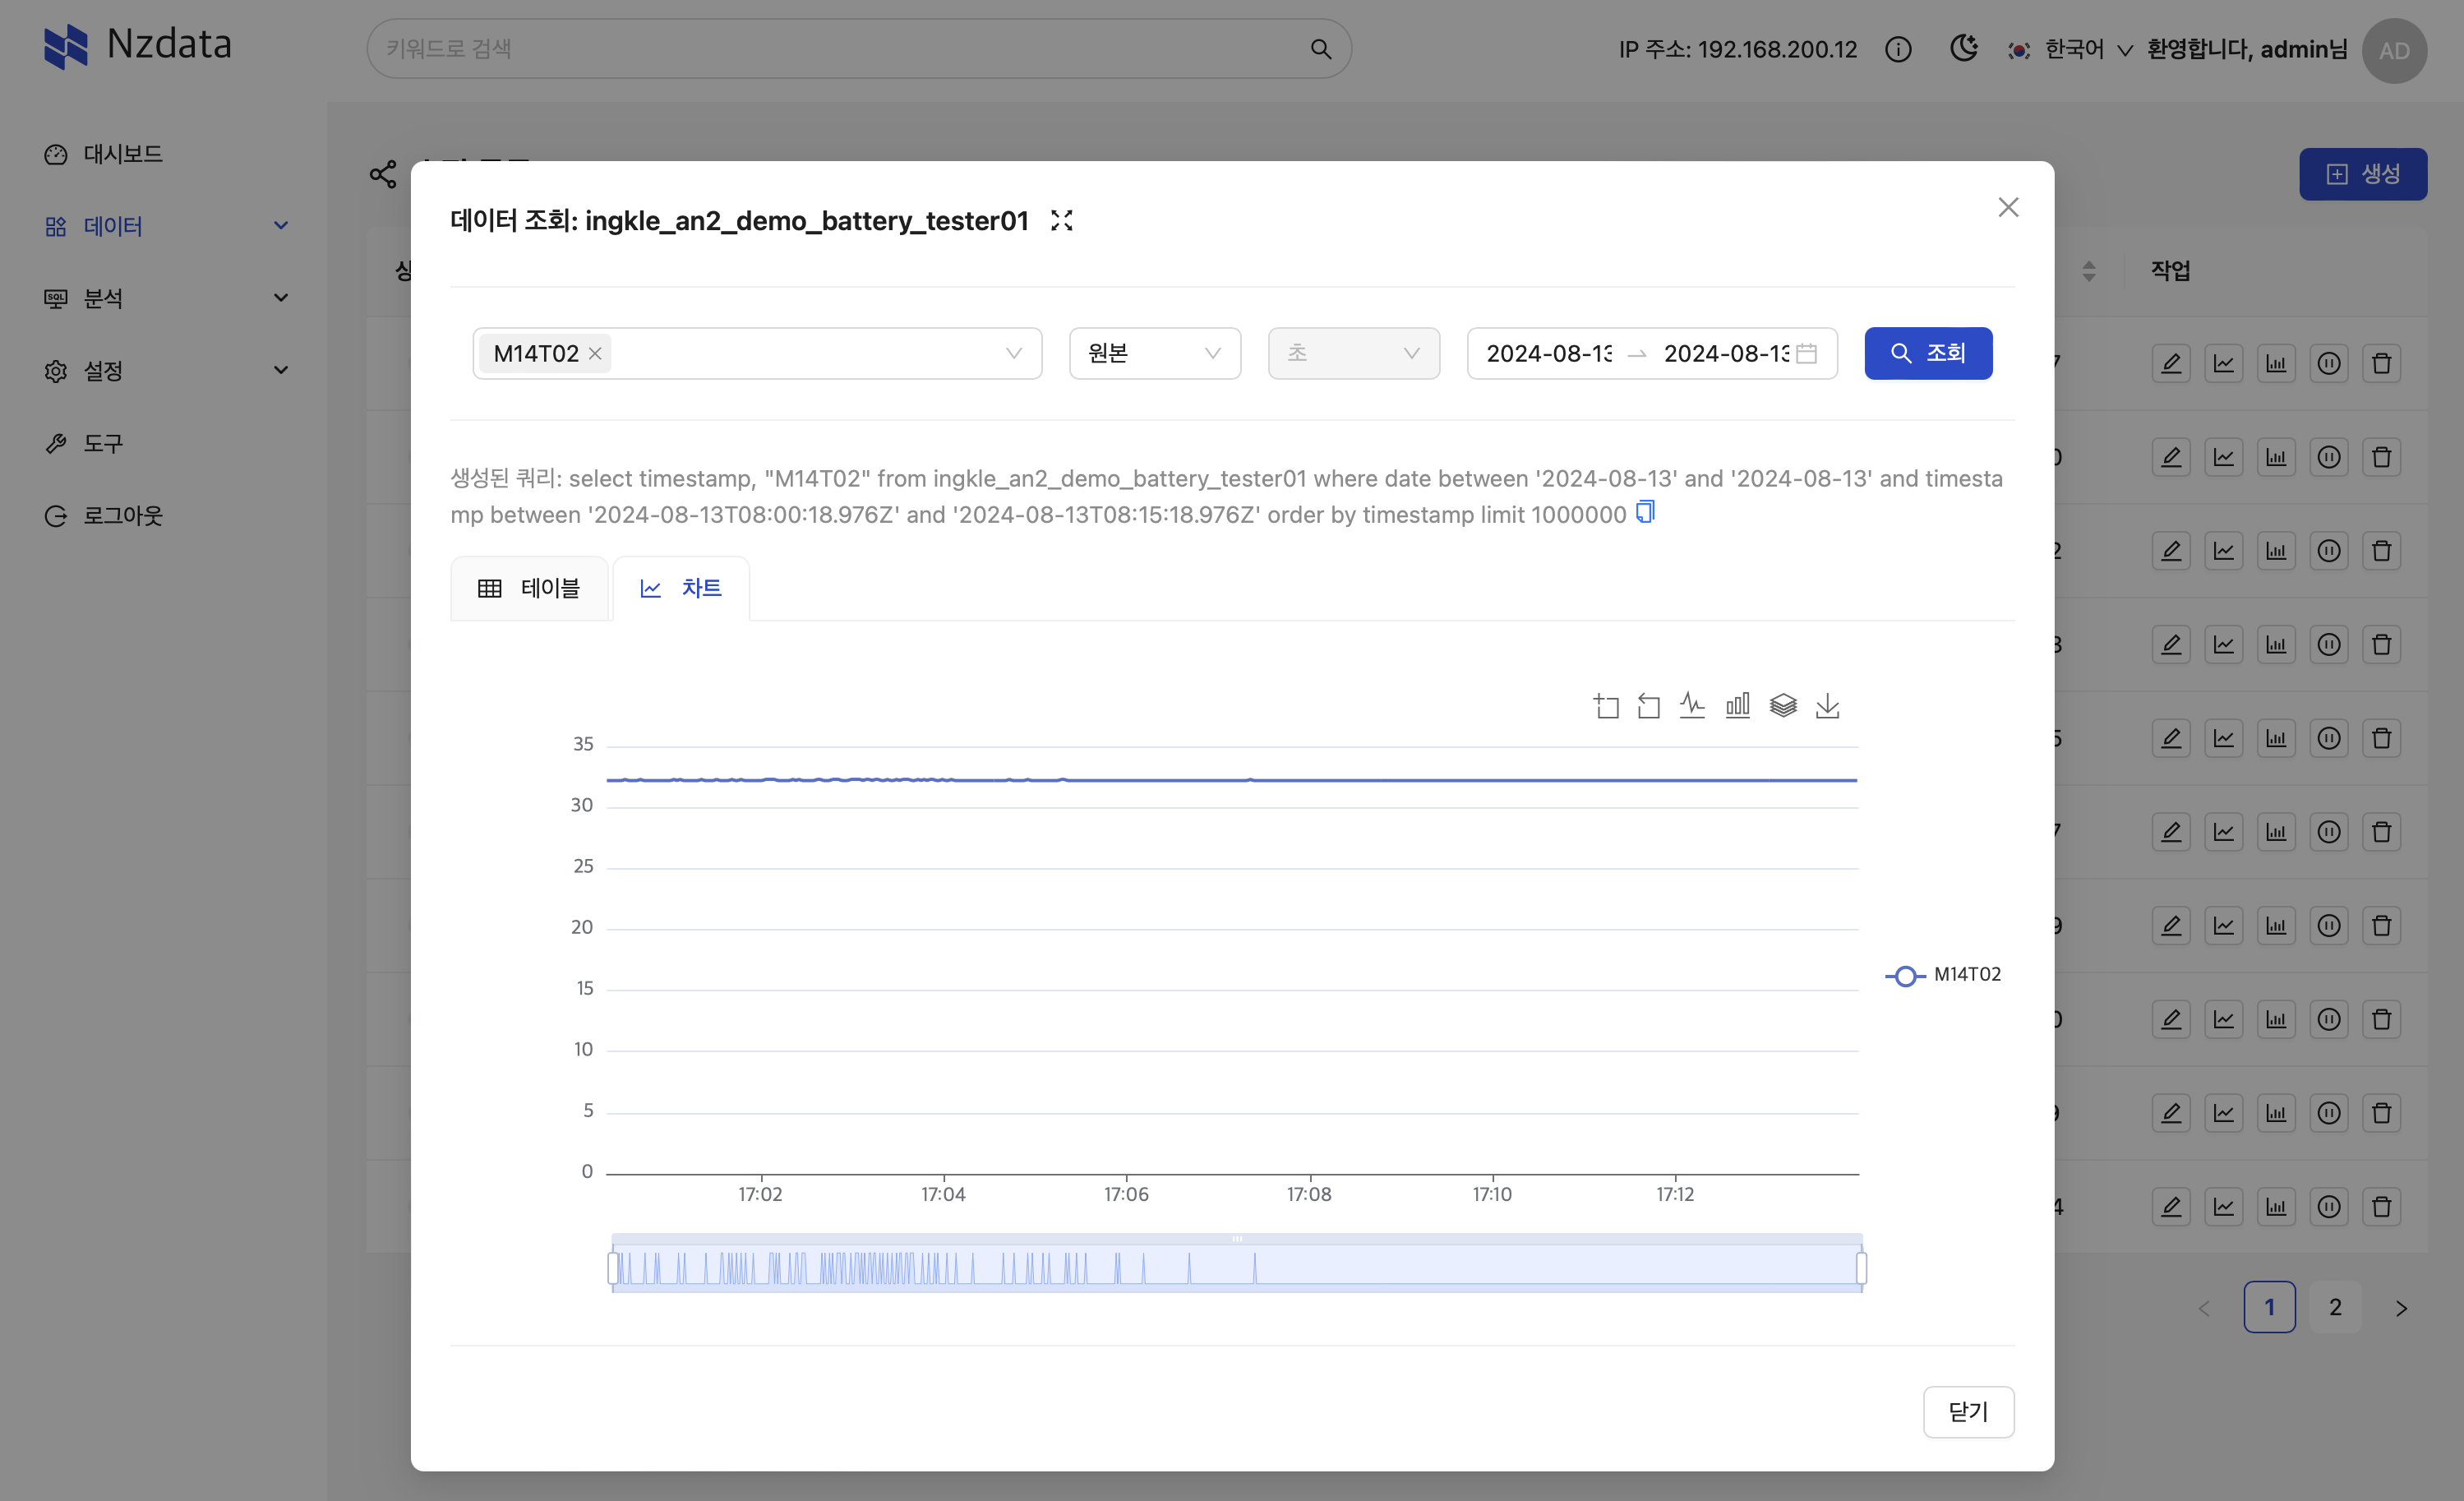
Task: Download chart as image icon
Action: [x=1827, y=706]
